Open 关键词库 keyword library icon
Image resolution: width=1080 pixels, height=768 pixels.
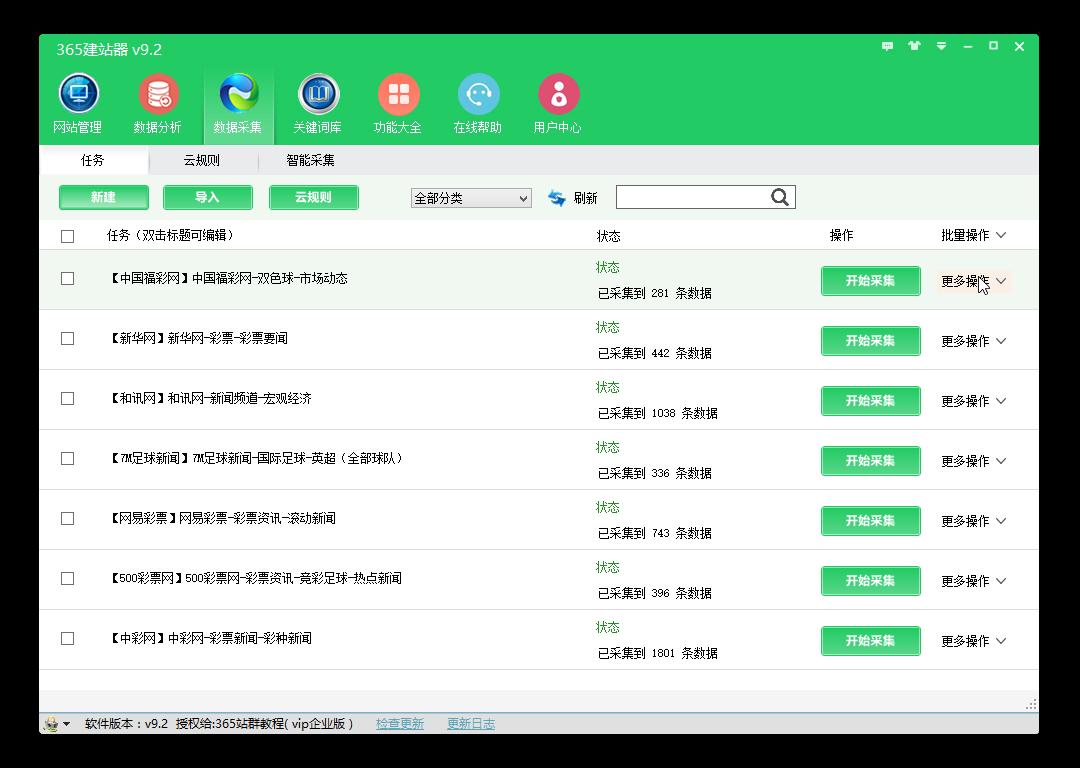[x=318, y=94]
